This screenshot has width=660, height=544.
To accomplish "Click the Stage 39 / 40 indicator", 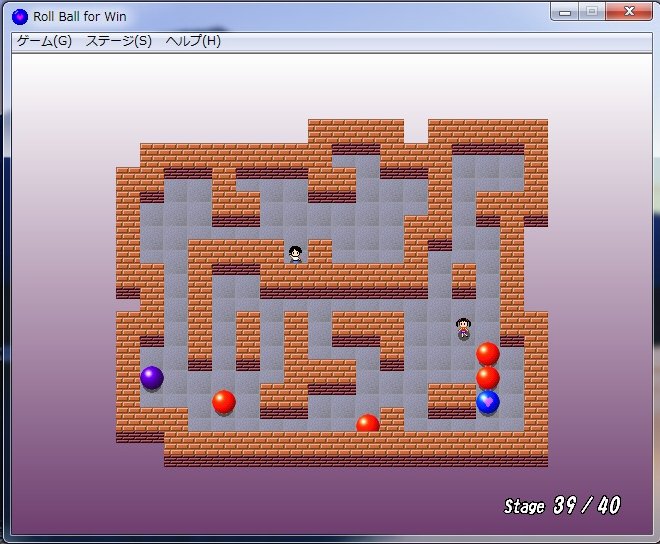I will pos(561,506).
